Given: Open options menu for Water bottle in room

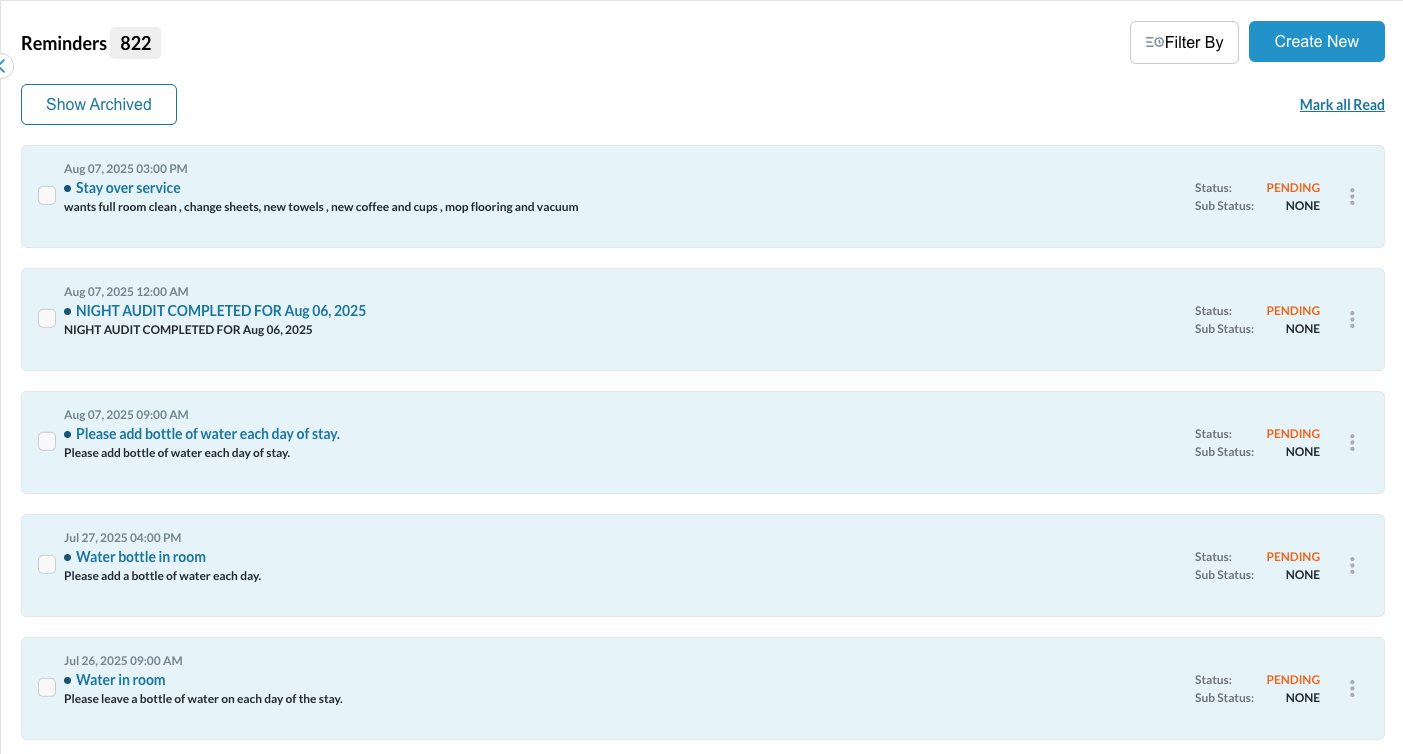Looking at the screenshot, I should point(1352,565).
